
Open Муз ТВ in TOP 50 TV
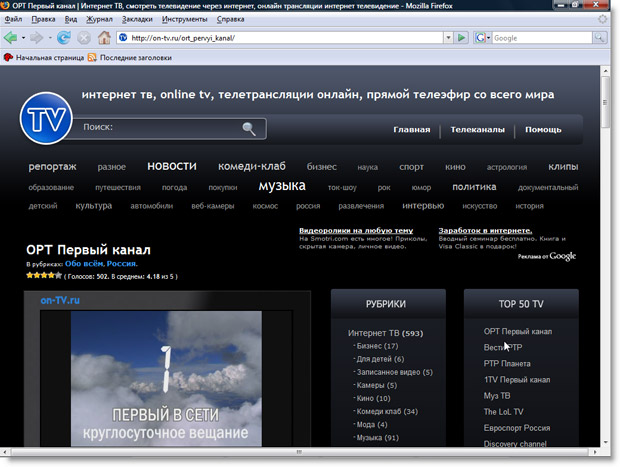coord(497,396)
